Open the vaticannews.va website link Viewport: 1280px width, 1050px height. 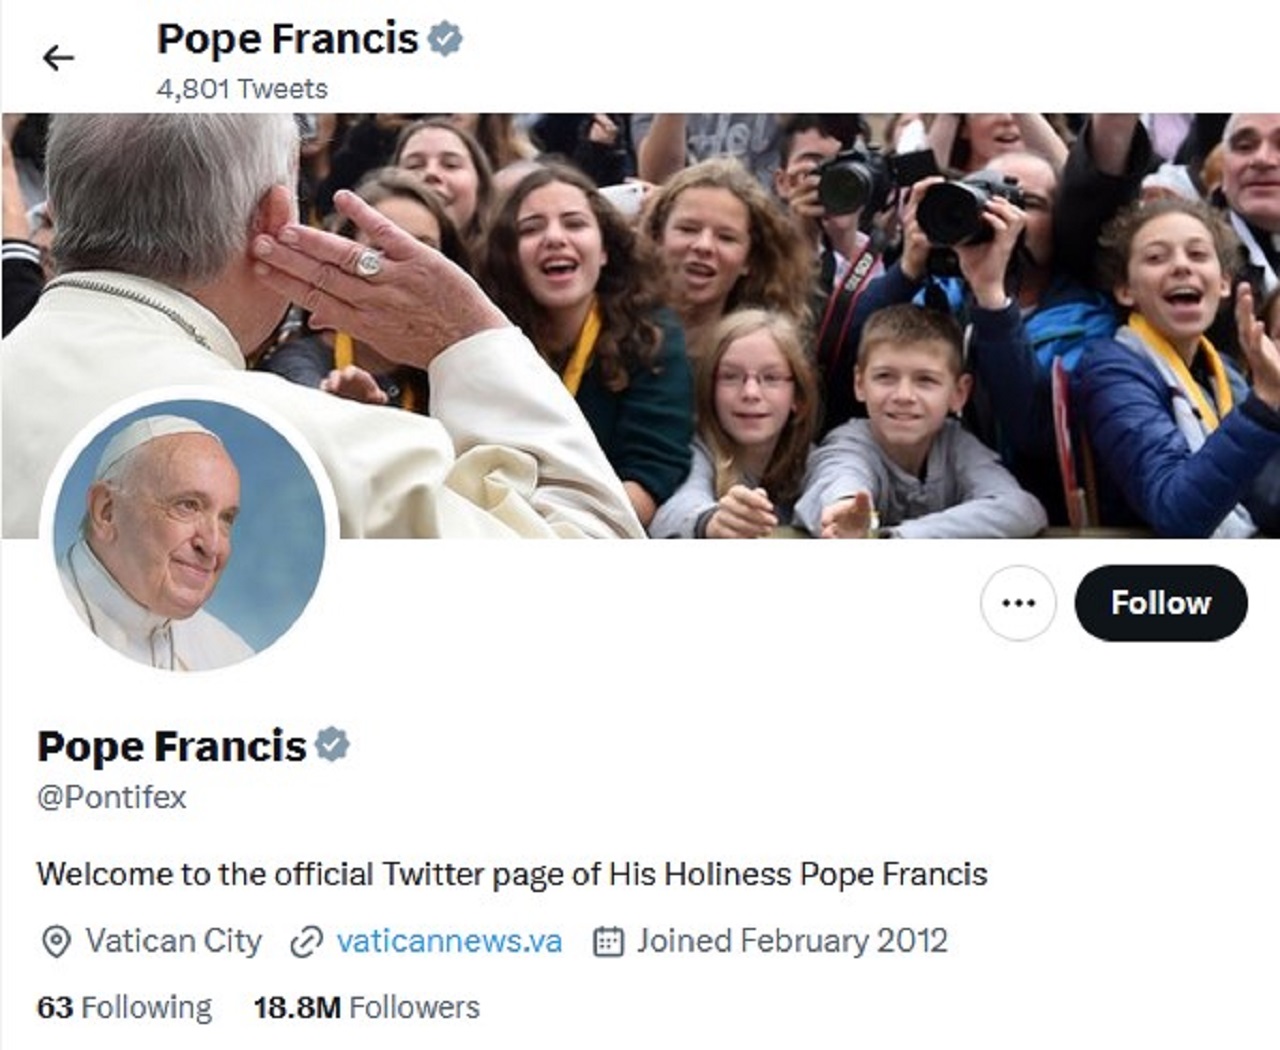449,941
